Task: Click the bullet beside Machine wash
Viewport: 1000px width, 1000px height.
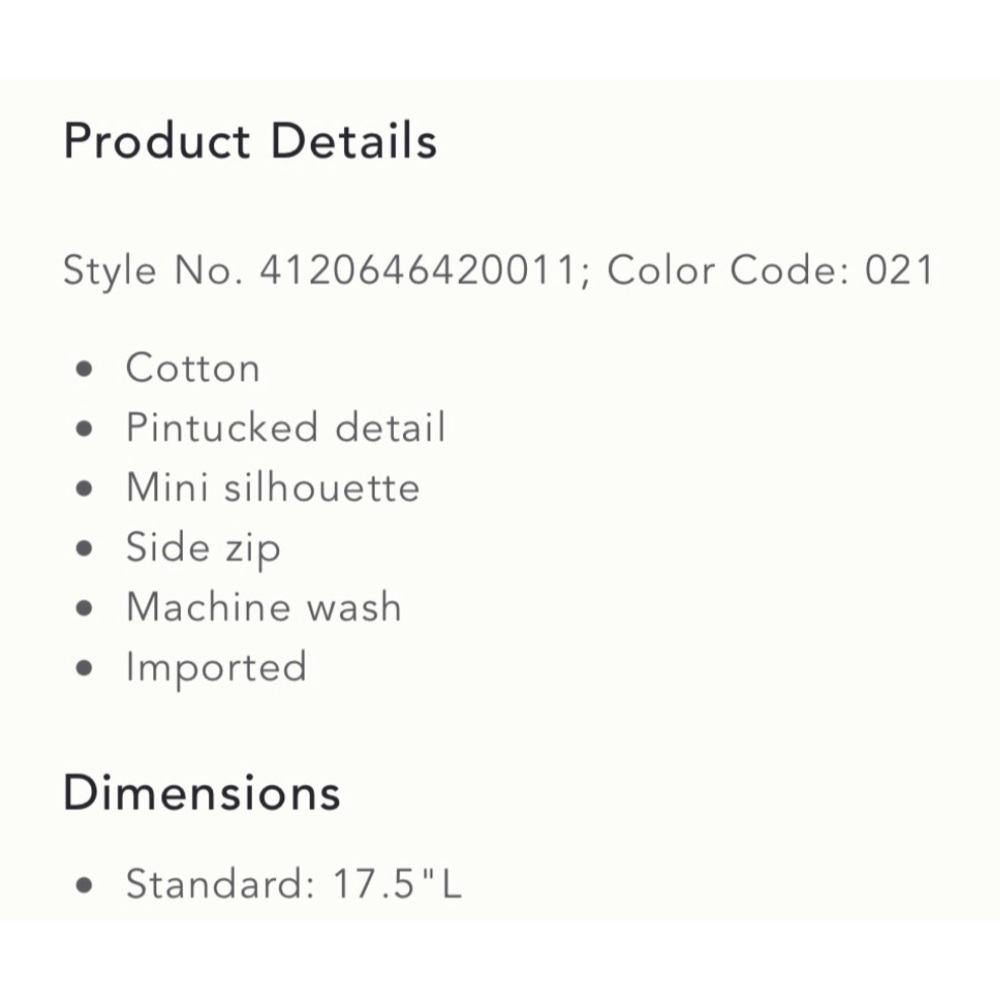Action: tap(84, 608)
